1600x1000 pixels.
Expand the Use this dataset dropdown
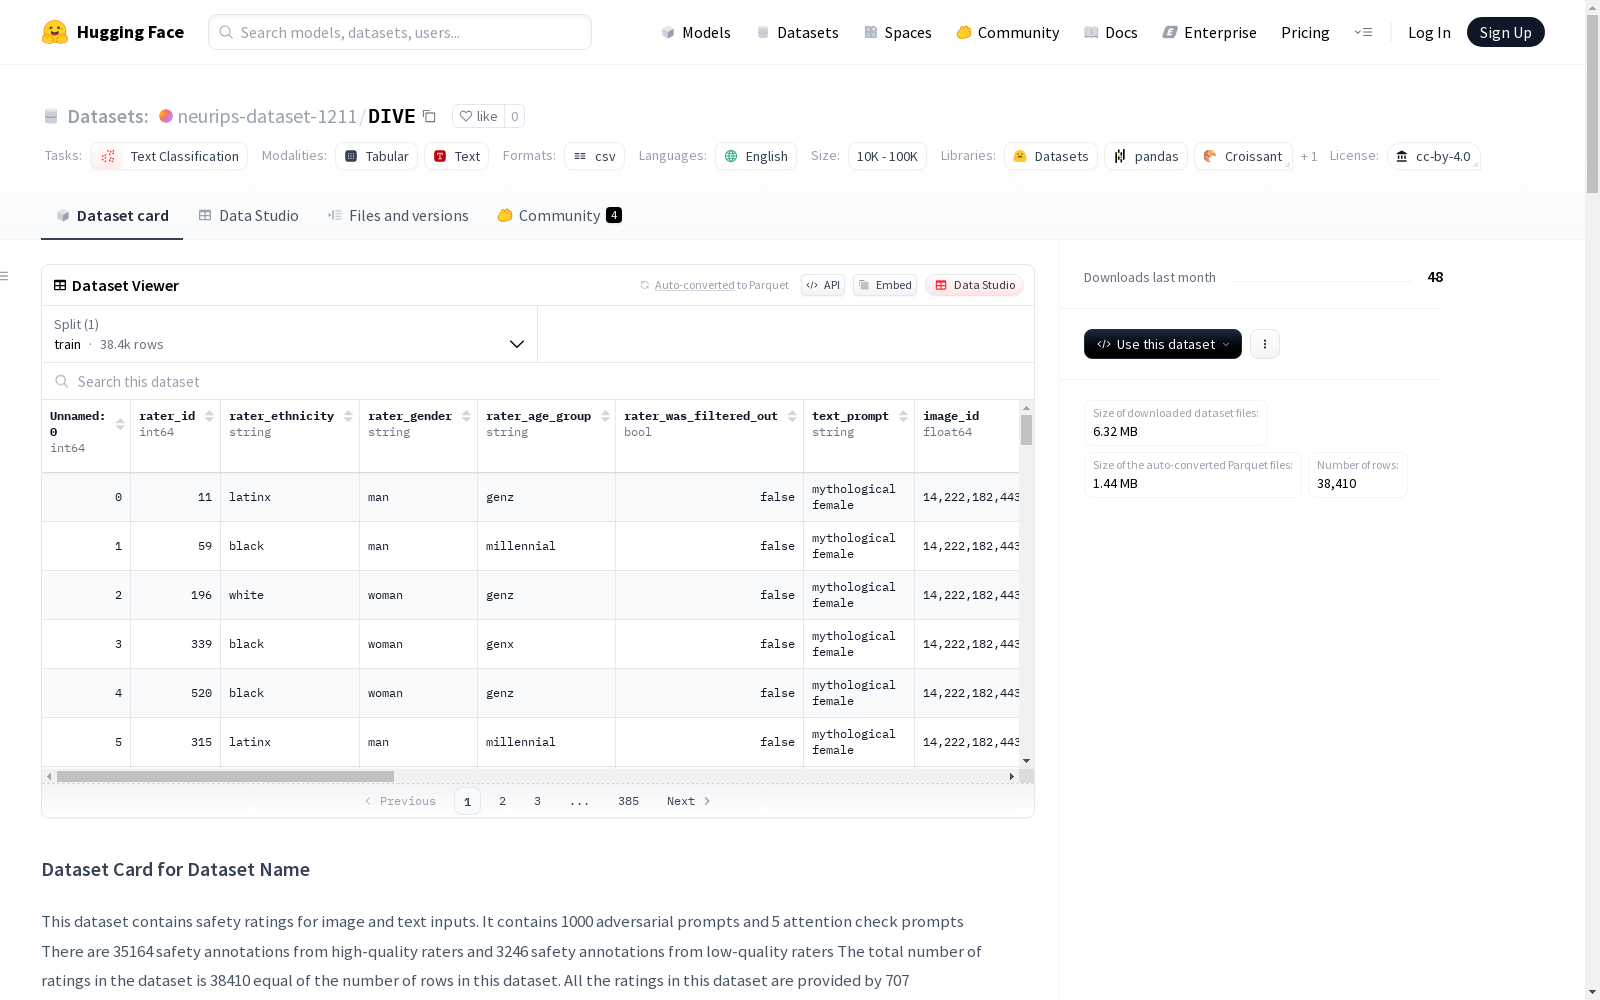1163,344
